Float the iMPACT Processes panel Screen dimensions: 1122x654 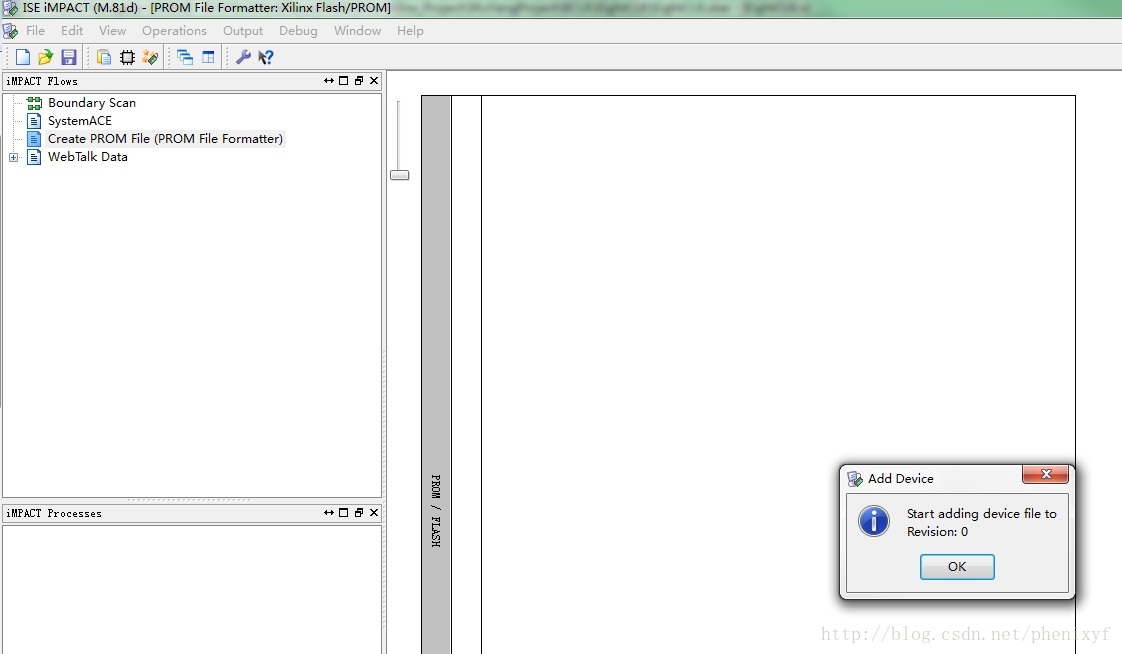pos(358,513)
